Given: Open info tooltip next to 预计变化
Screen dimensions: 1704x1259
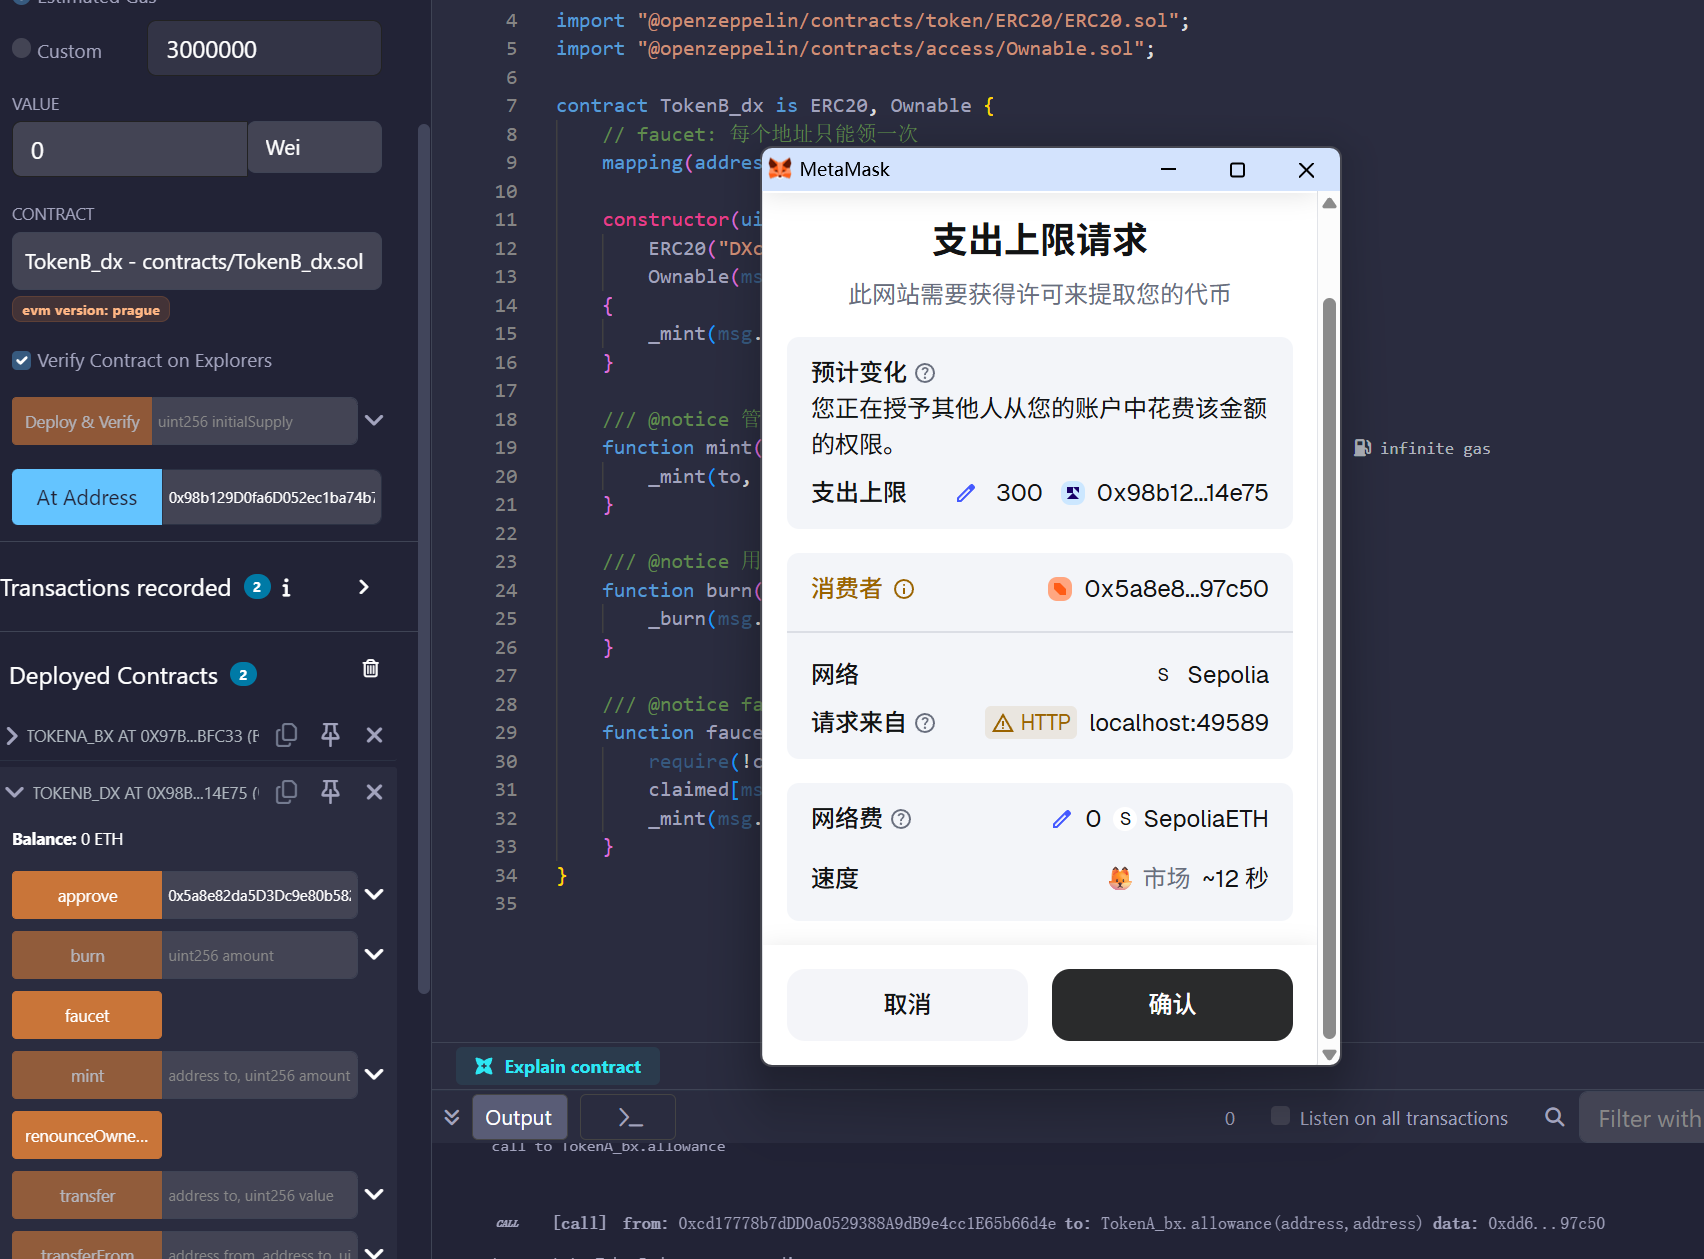Looking at the screenshot, I should [x=925, y=373].
